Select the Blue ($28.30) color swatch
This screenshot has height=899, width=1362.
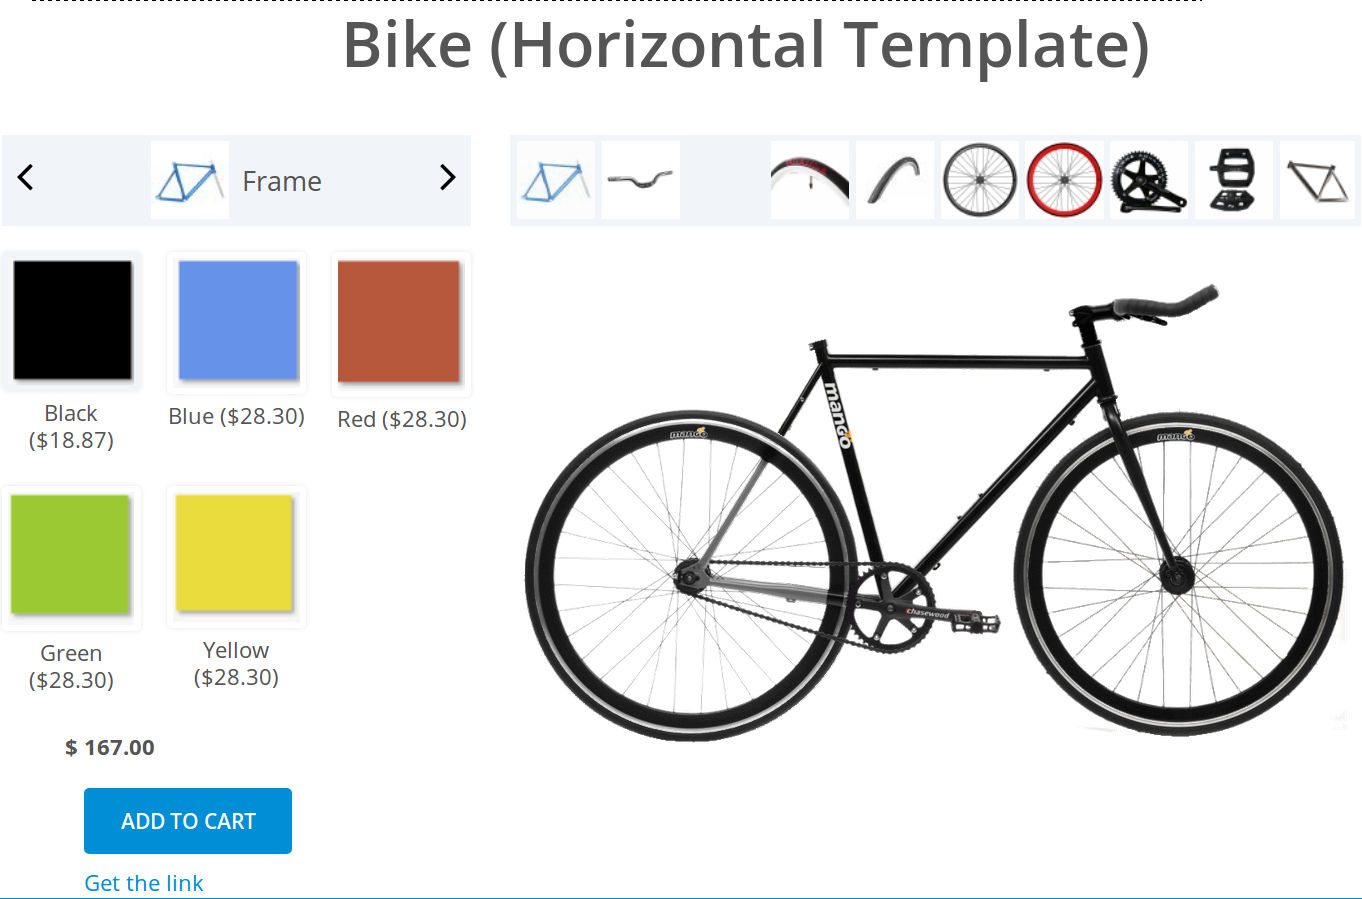tap(236, 322)
